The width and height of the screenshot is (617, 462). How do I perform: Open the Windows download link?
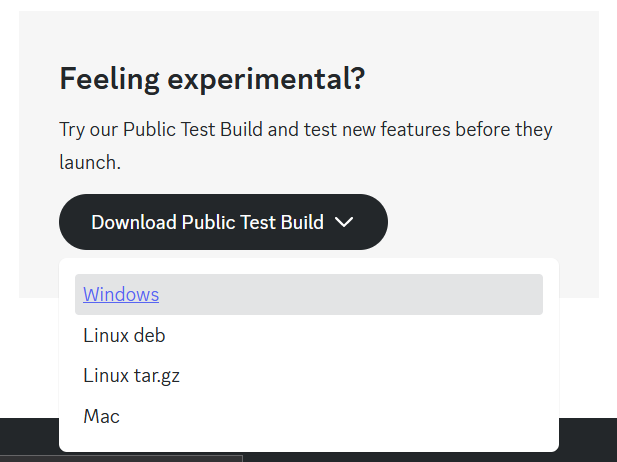(x=121, y=295)
